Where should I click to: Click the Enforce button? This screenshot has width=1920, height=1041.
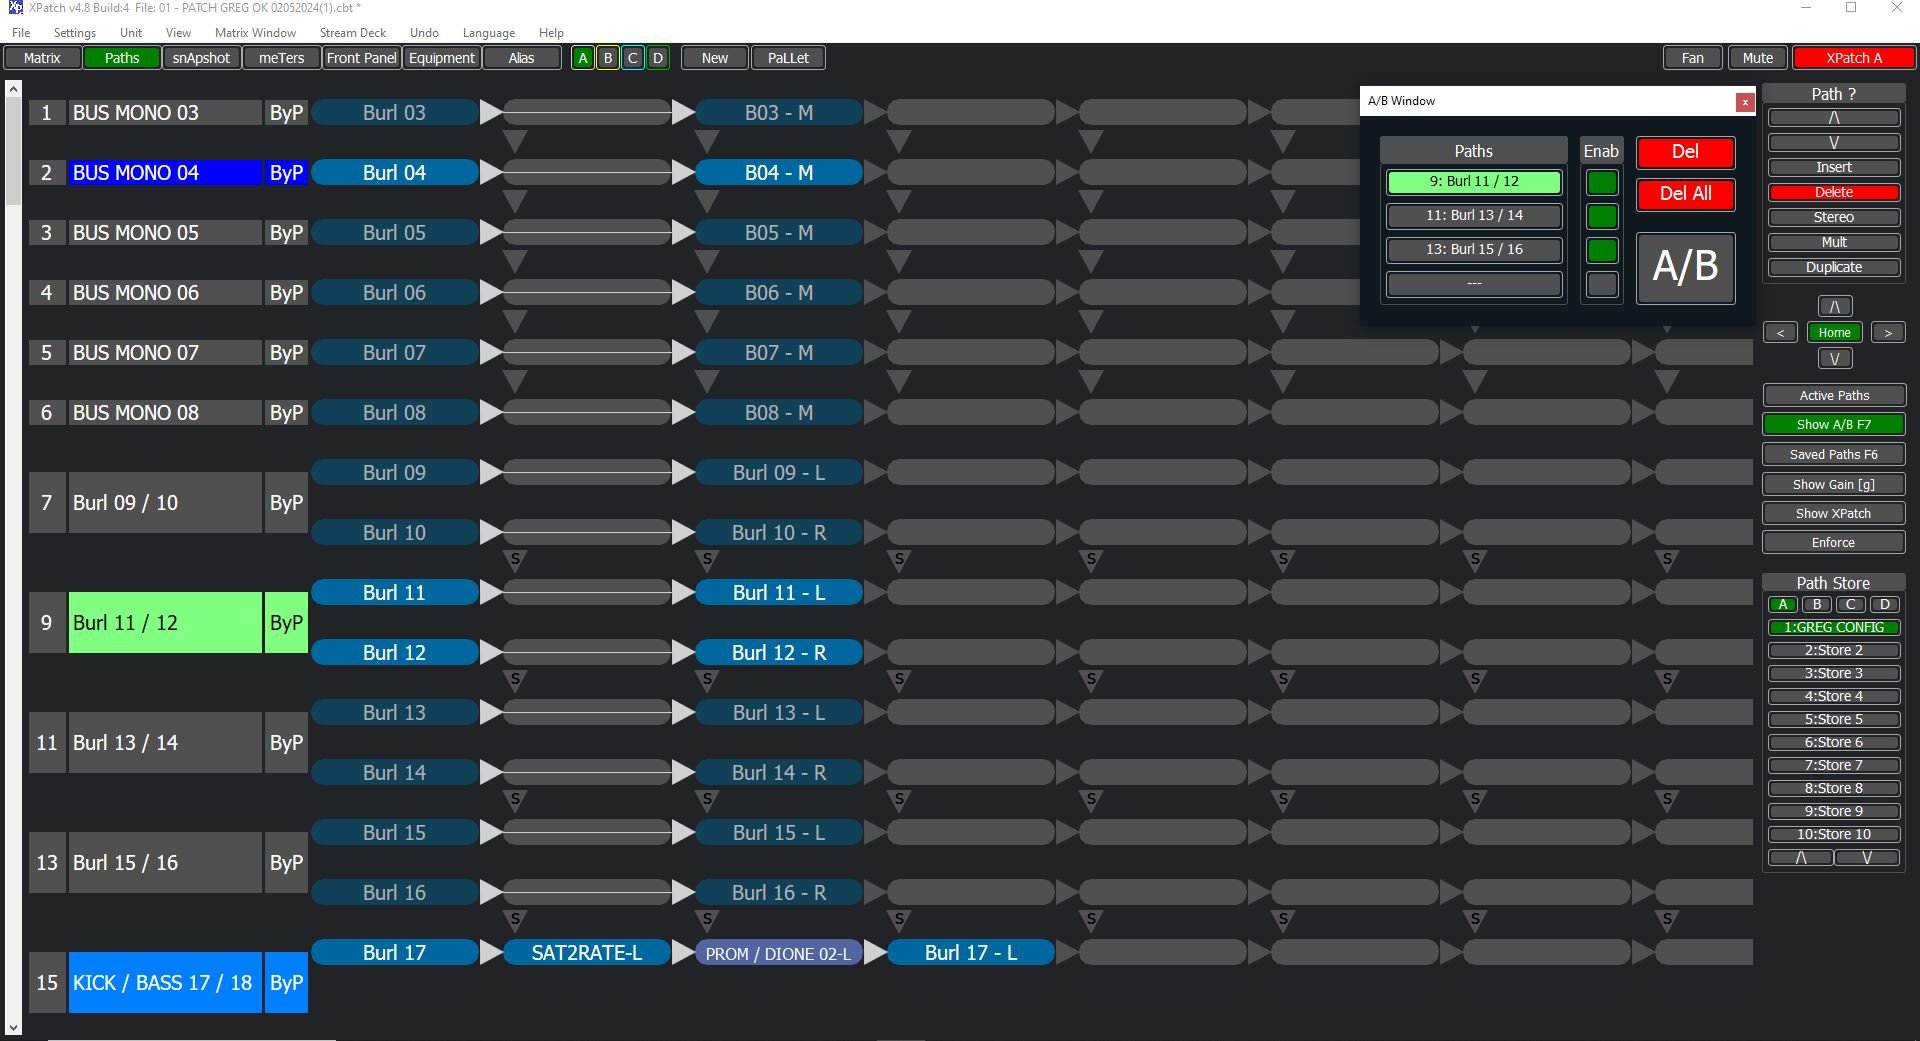[x=1834, y=543]
